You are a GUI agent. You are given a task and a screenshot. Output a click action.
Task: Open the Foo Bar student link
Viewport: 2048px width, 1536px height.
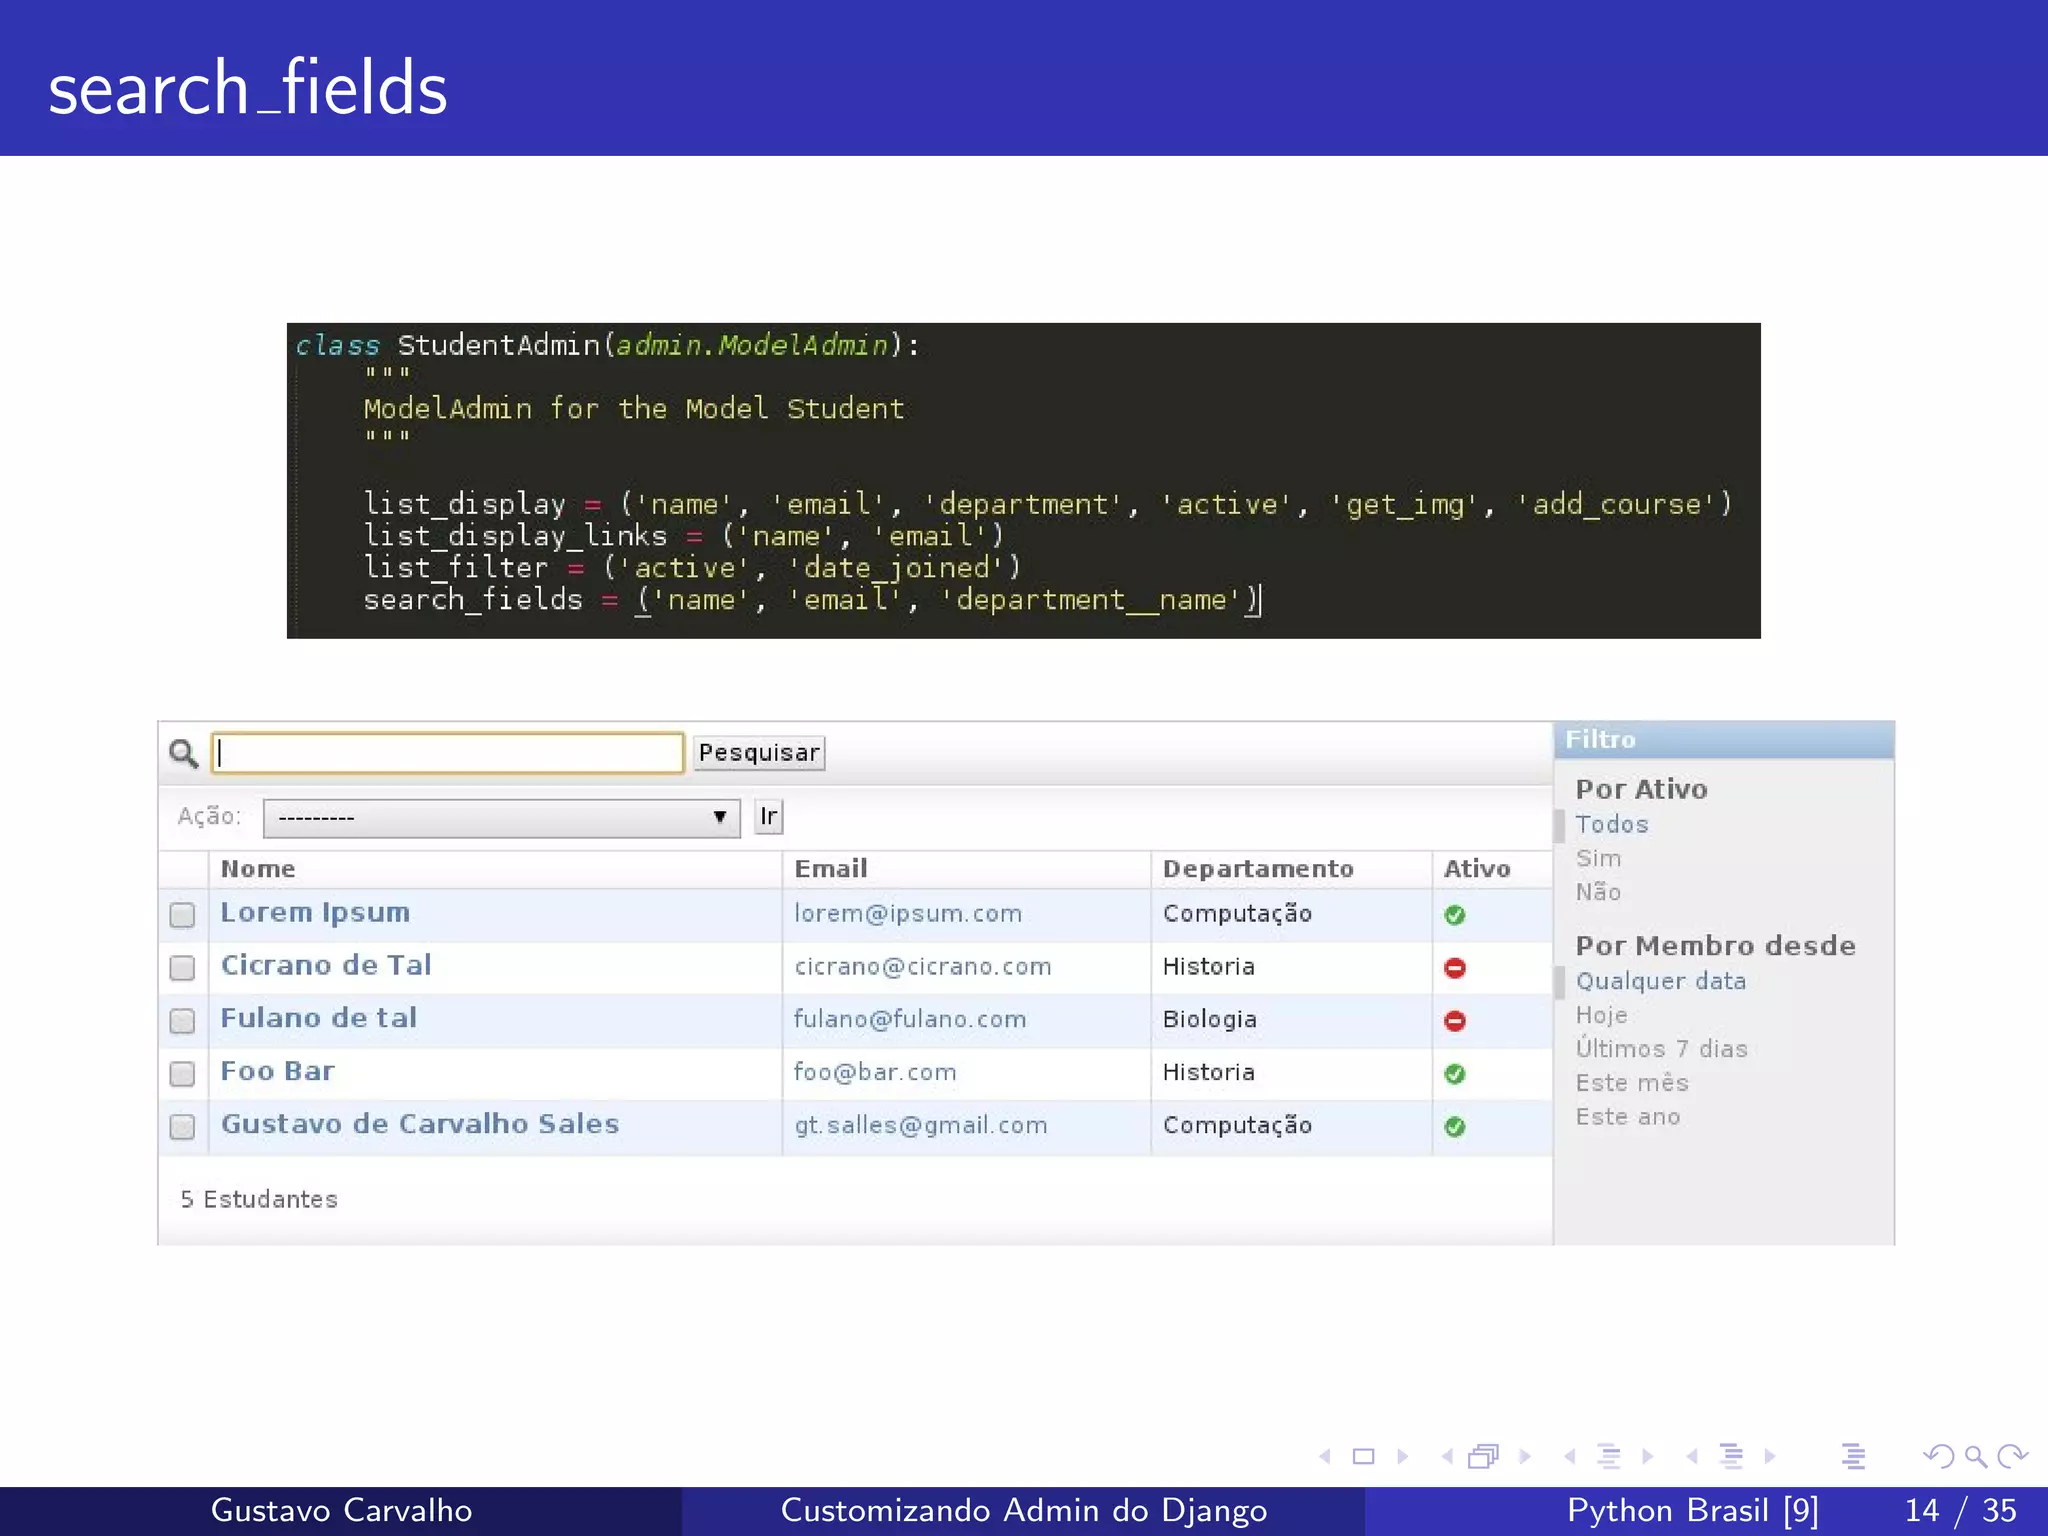point(277,1072)
